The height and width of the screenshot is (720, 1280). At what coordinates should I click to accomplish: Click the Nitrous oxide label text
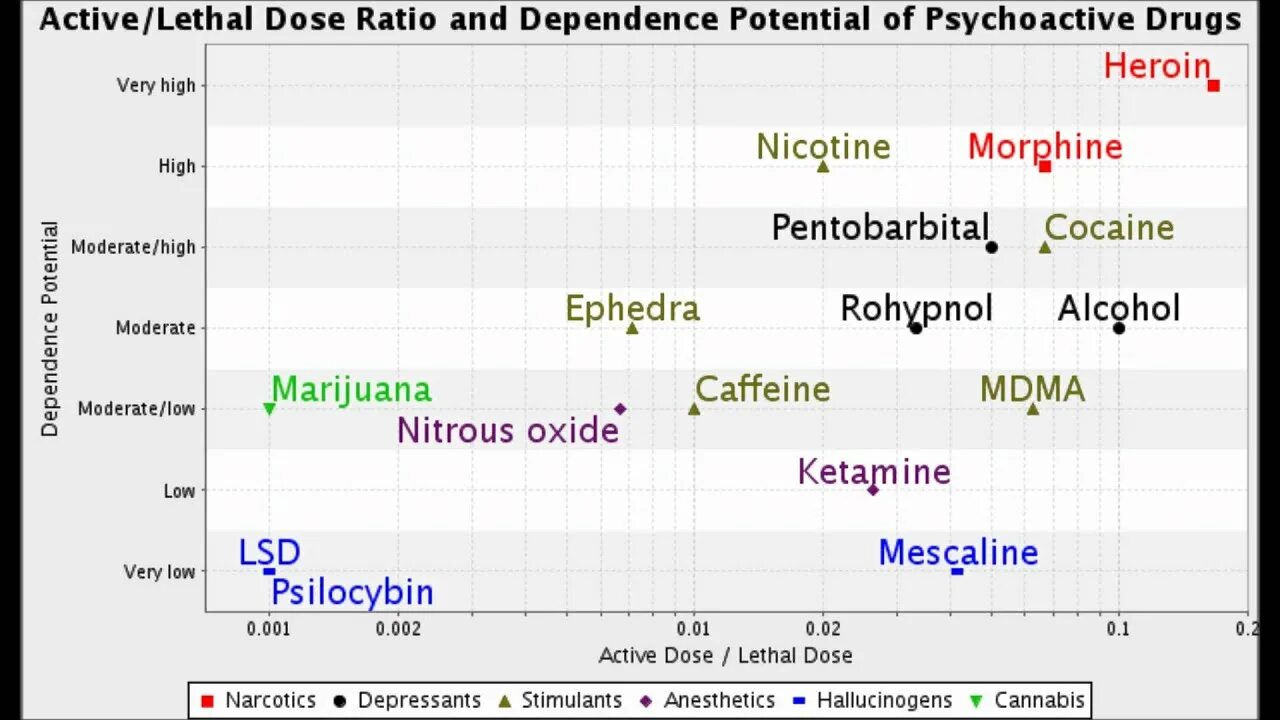(508, 431)
